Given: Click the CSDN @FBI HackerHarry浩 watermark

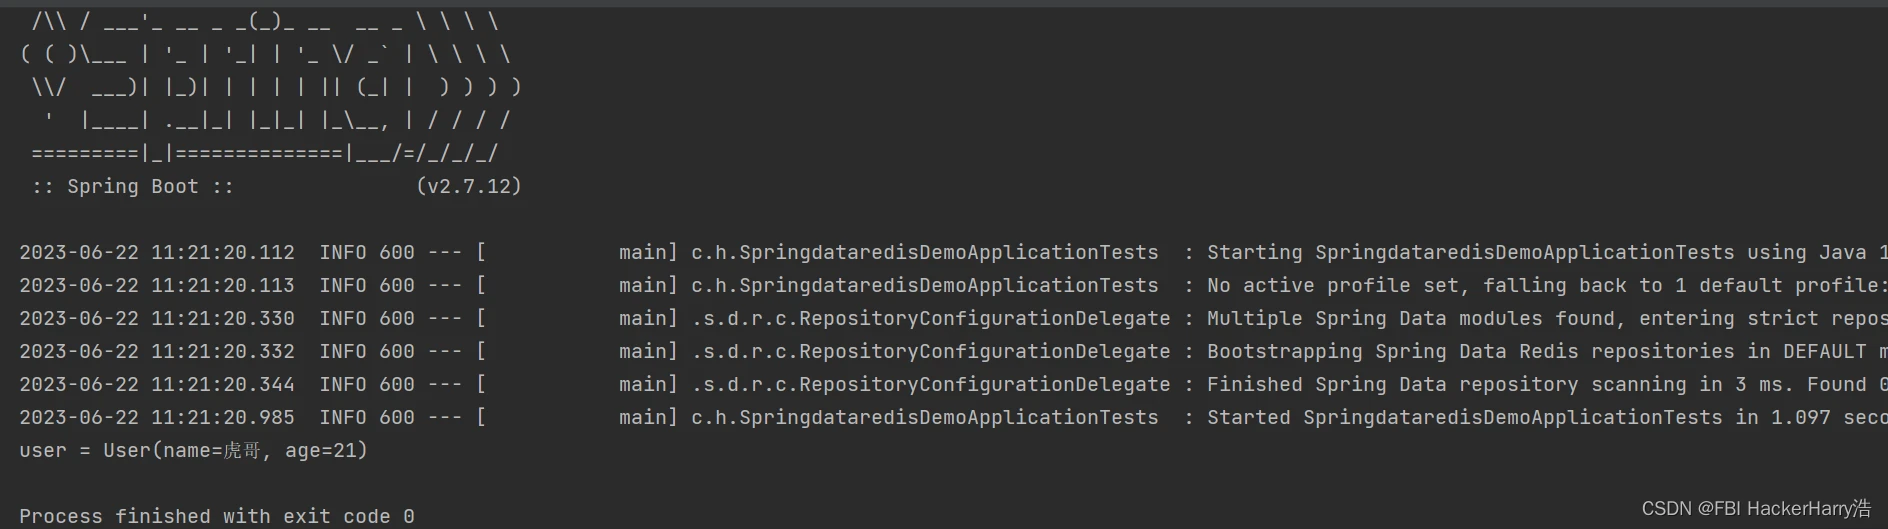Looking at the screenshot, I should click(1755, 508).
